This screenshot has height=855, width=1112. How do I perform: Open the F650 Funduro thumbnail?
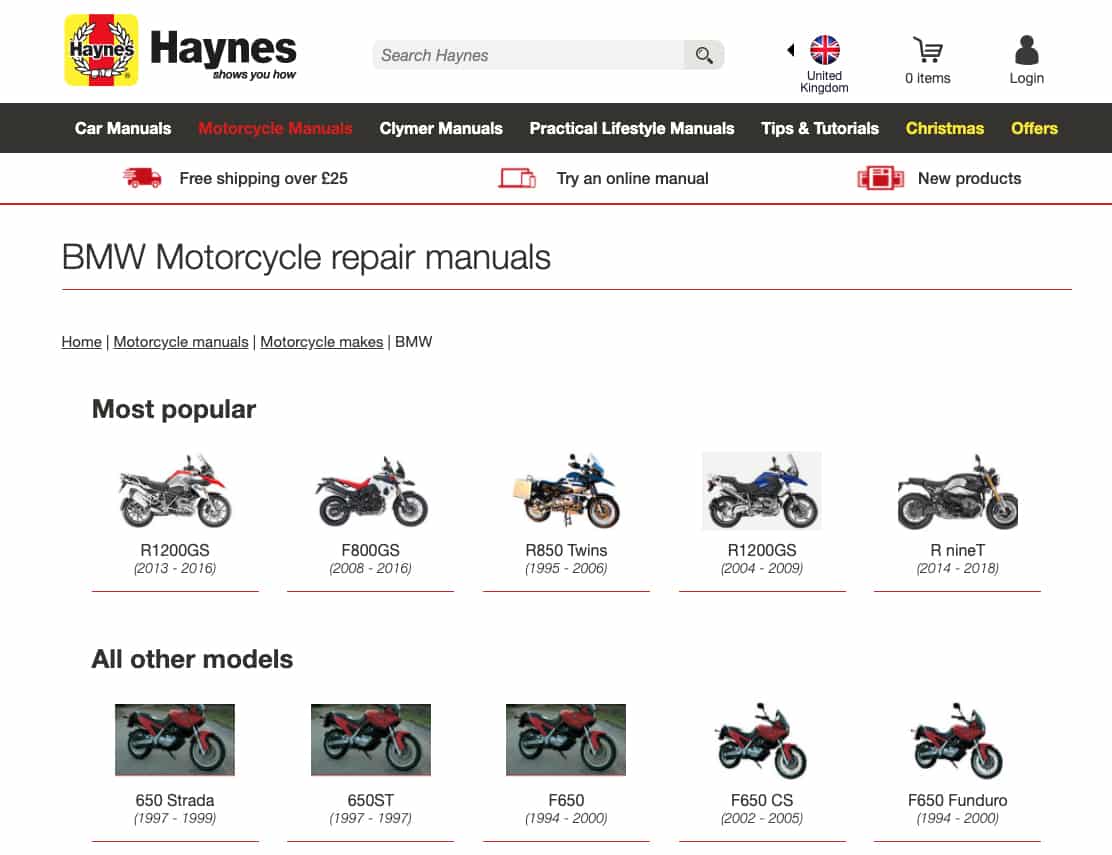(x=957, y=740)
